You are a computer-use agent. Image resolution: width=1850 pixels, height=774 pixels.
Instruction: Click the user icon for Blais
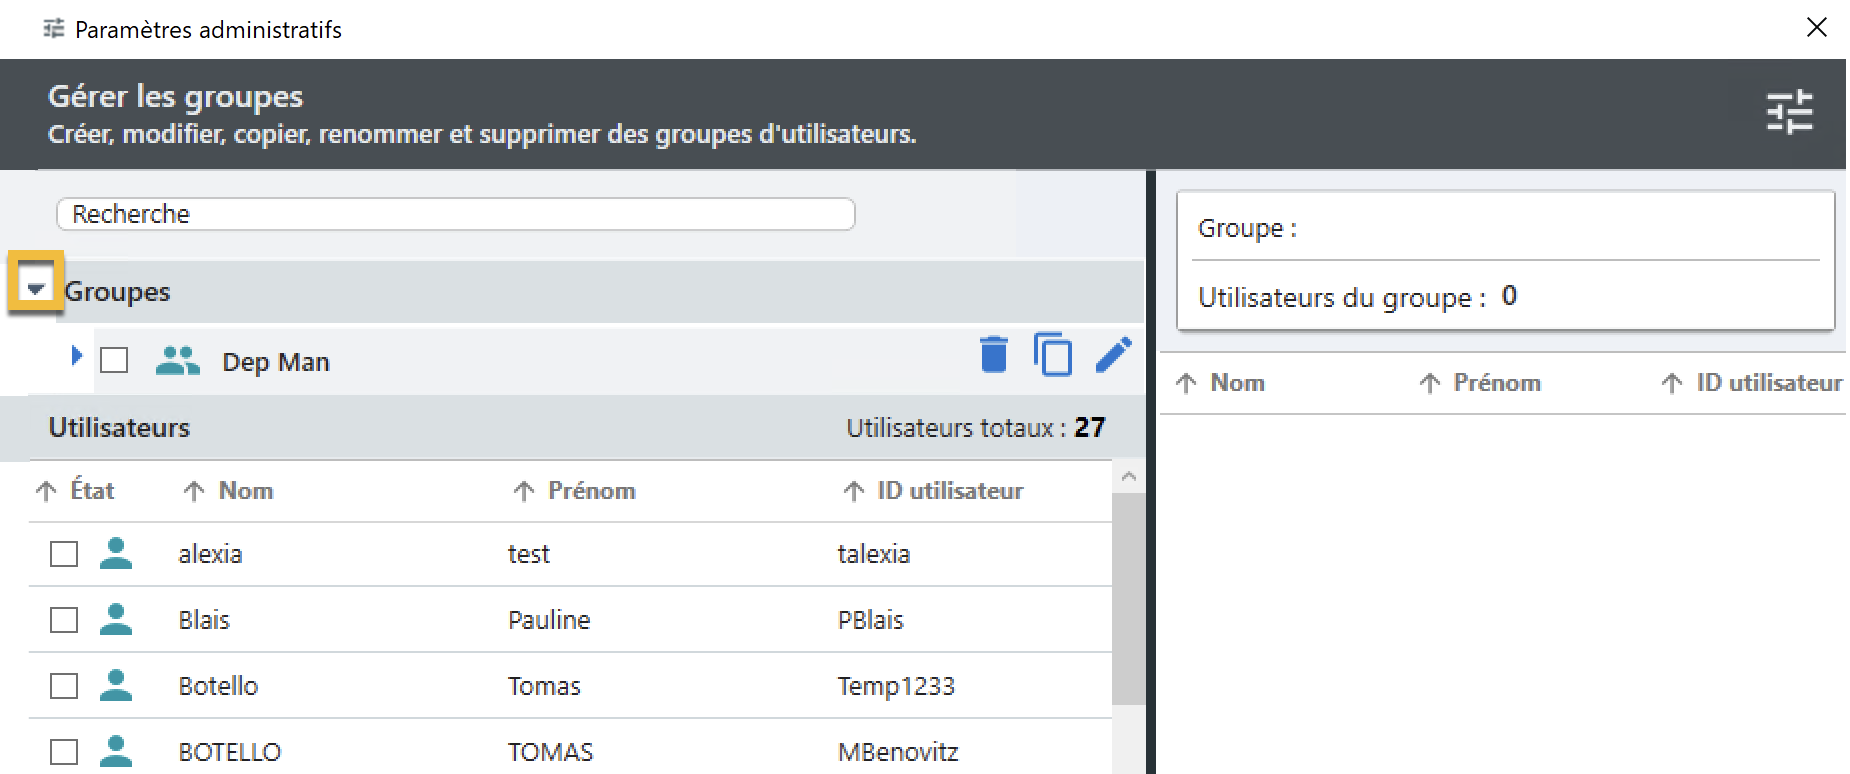pos(116,619)
